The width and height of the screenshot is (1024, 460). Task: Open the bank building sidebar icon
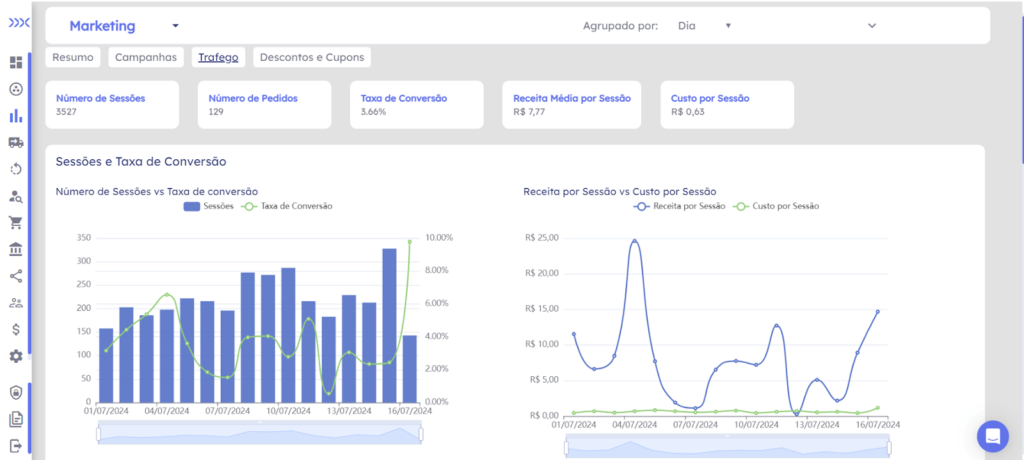click(x=16, y=249)
